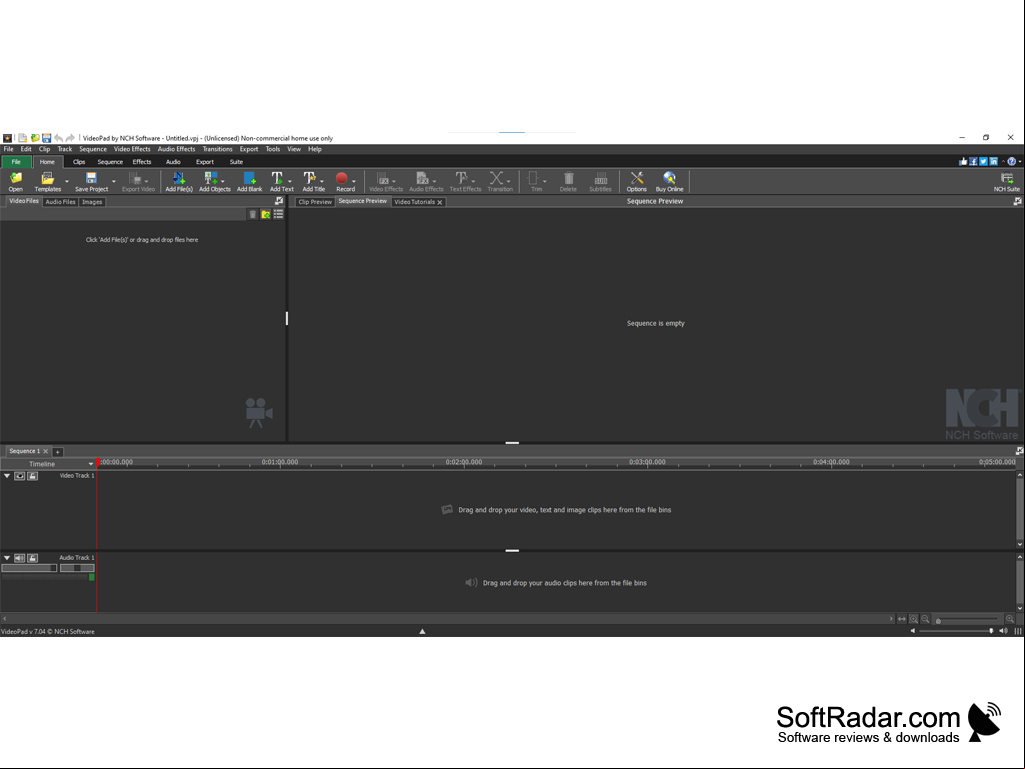Toggle the Video Track 1 lock
This screenshot has width=1025, height=769.
tap(33, 476)
